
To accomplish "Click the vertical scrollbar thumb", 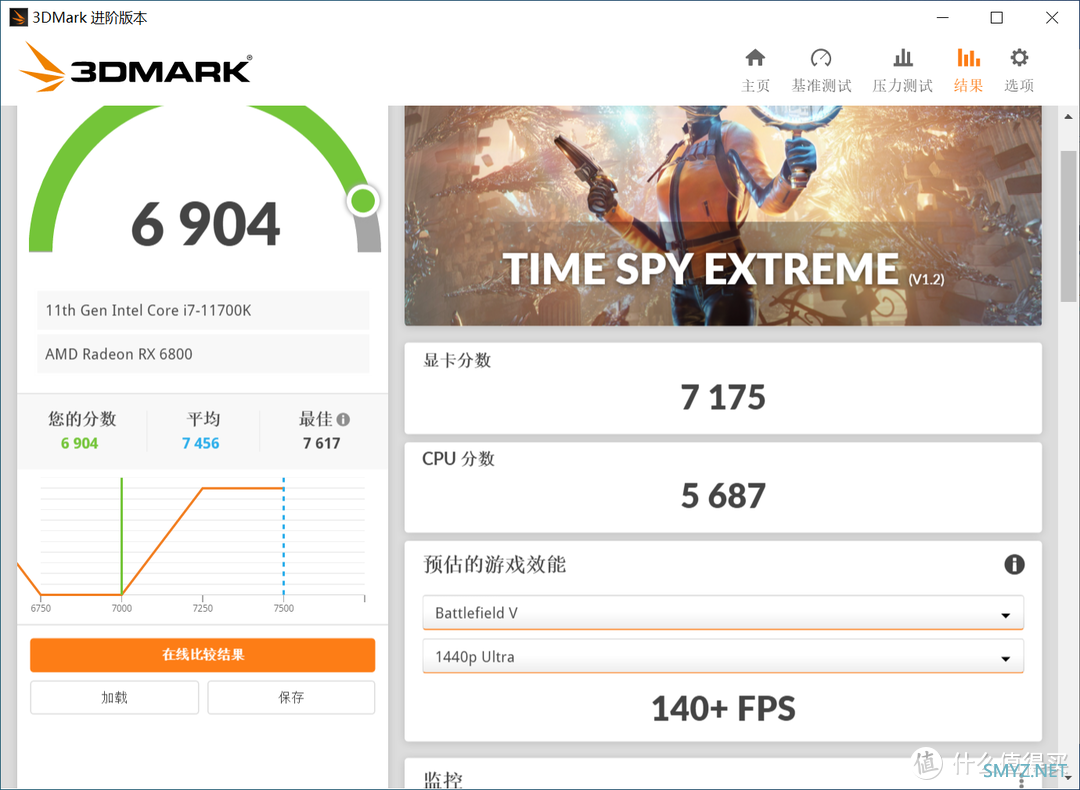I will coord(1068,226).
